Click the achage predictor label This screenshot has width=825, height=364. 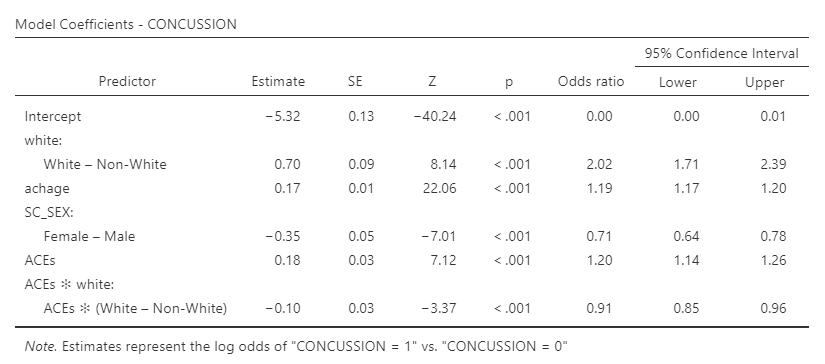pyautogui.click(x=47, y=188)
